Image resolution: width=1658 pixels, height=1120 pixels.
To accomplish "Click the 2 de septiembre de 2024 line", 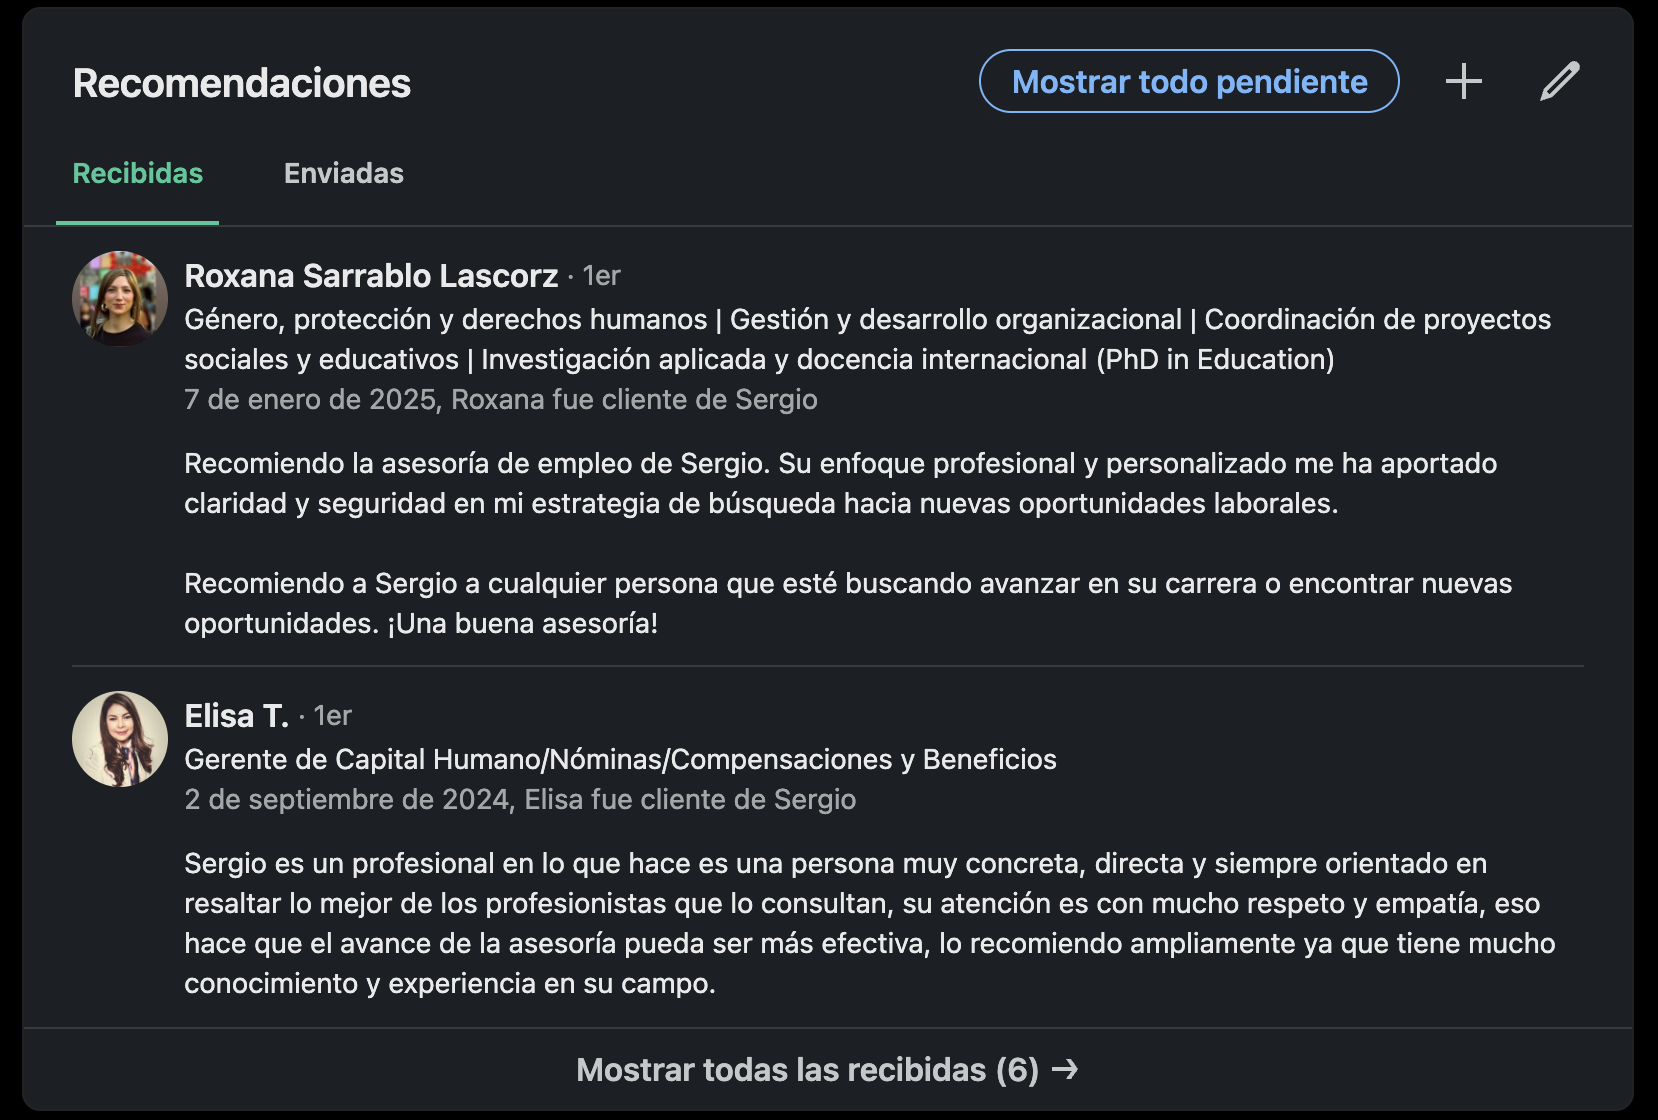I will [x=520, y=800].
